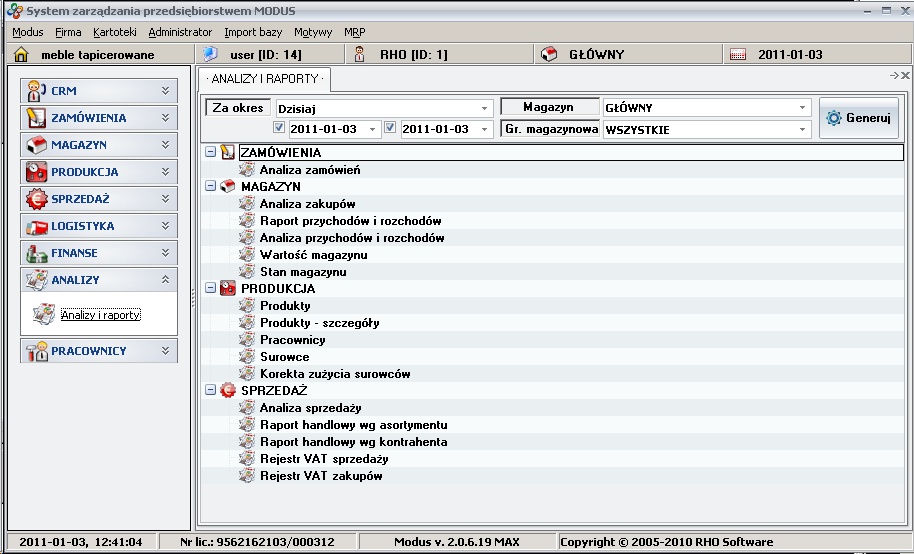Open the Magazyn warehouse dropdown
Image resolution: width=914 pixels, height=554 pixels.
point(803,108)
